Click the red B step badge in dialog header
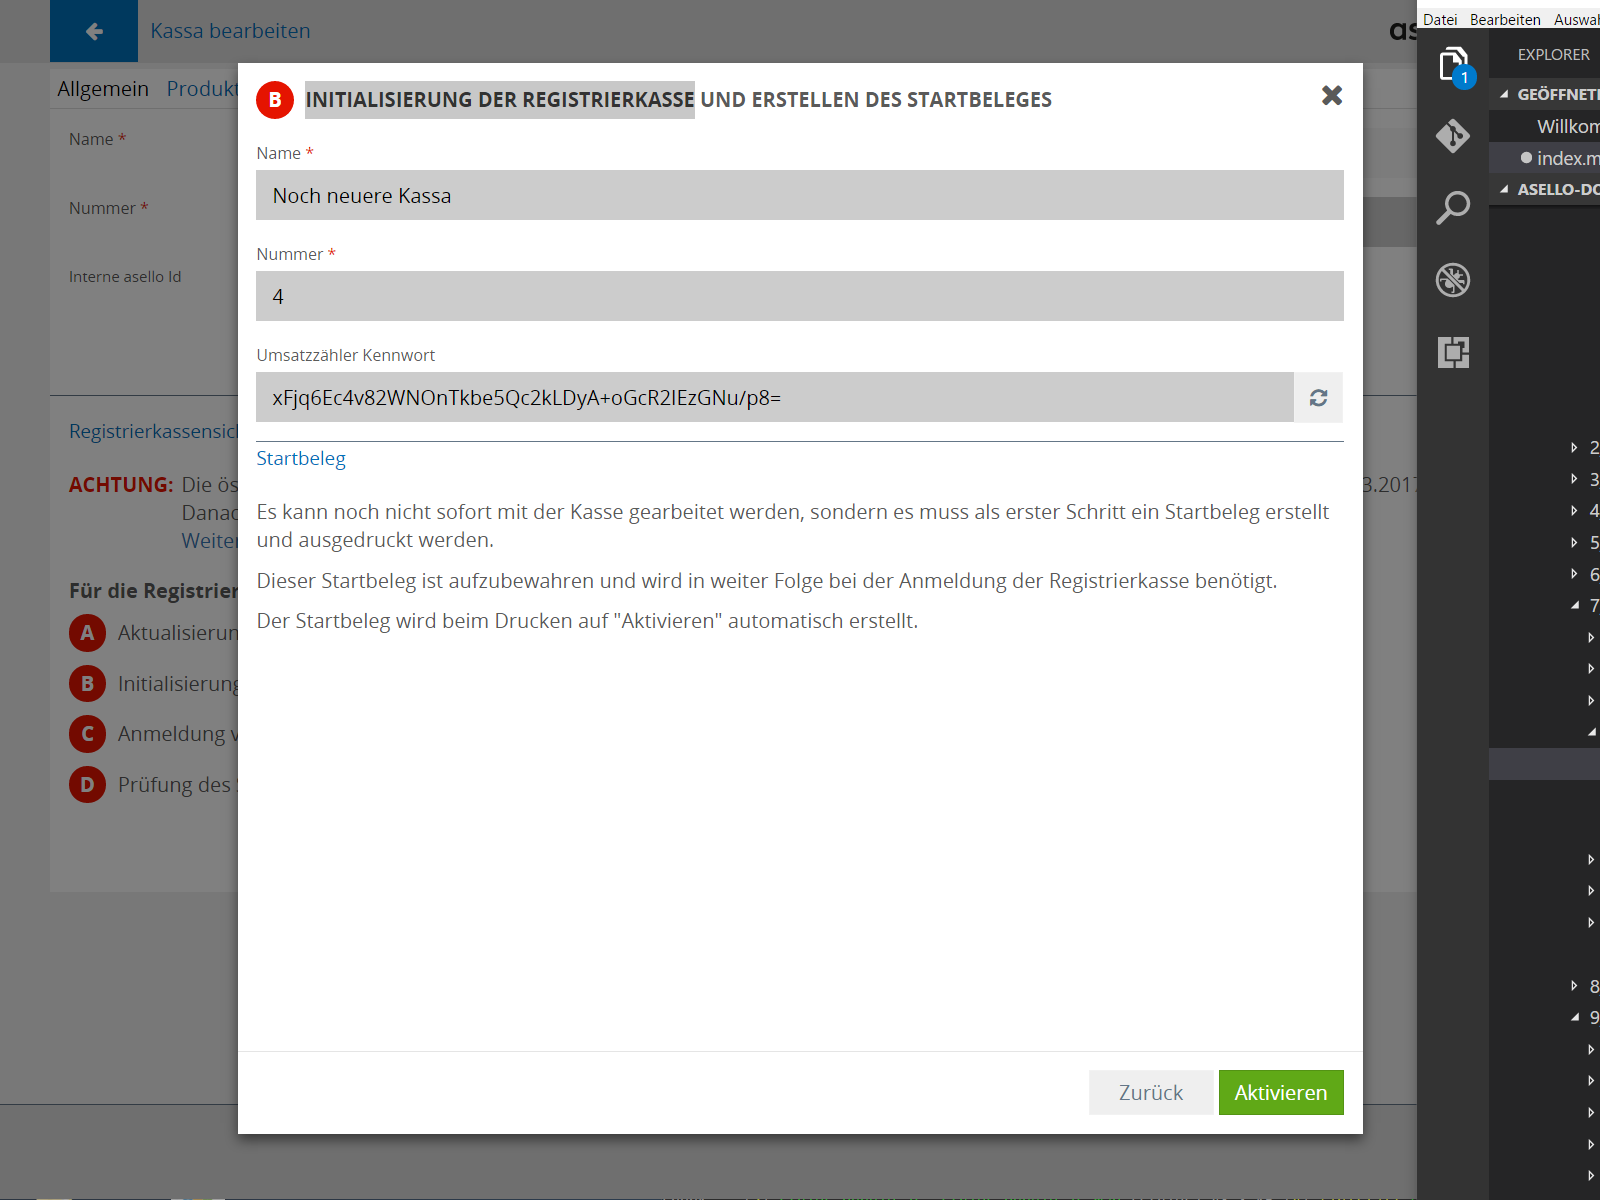Image resolution: width=1600 pixels, height=1200 pixels. (275, 100)
